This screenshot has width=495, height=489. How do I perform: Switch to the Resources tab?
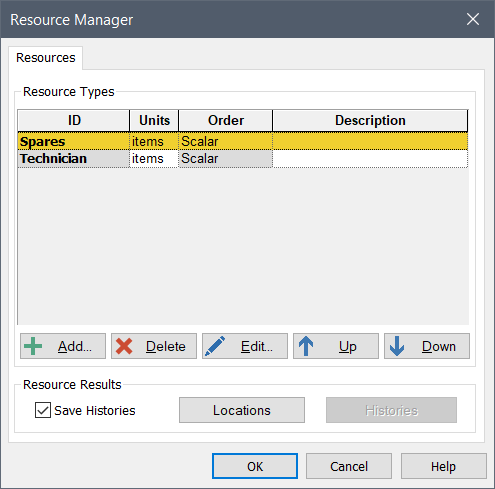tap(46, 58)
